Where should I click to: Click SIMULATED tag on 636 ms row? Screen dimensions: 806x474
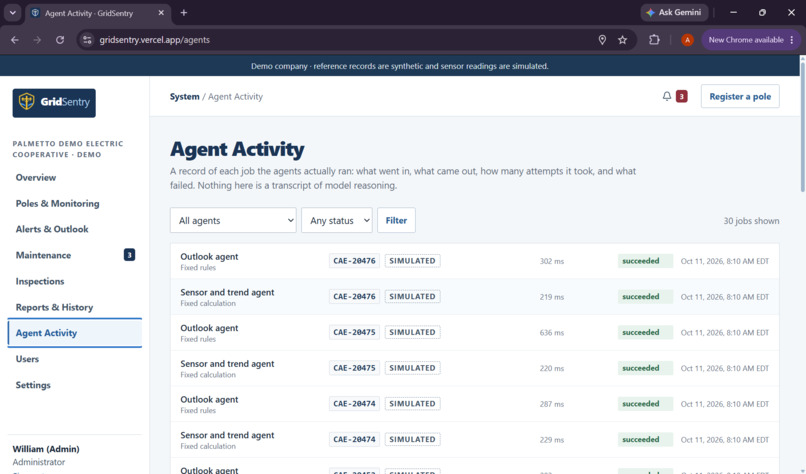click(x=412, y=332)
